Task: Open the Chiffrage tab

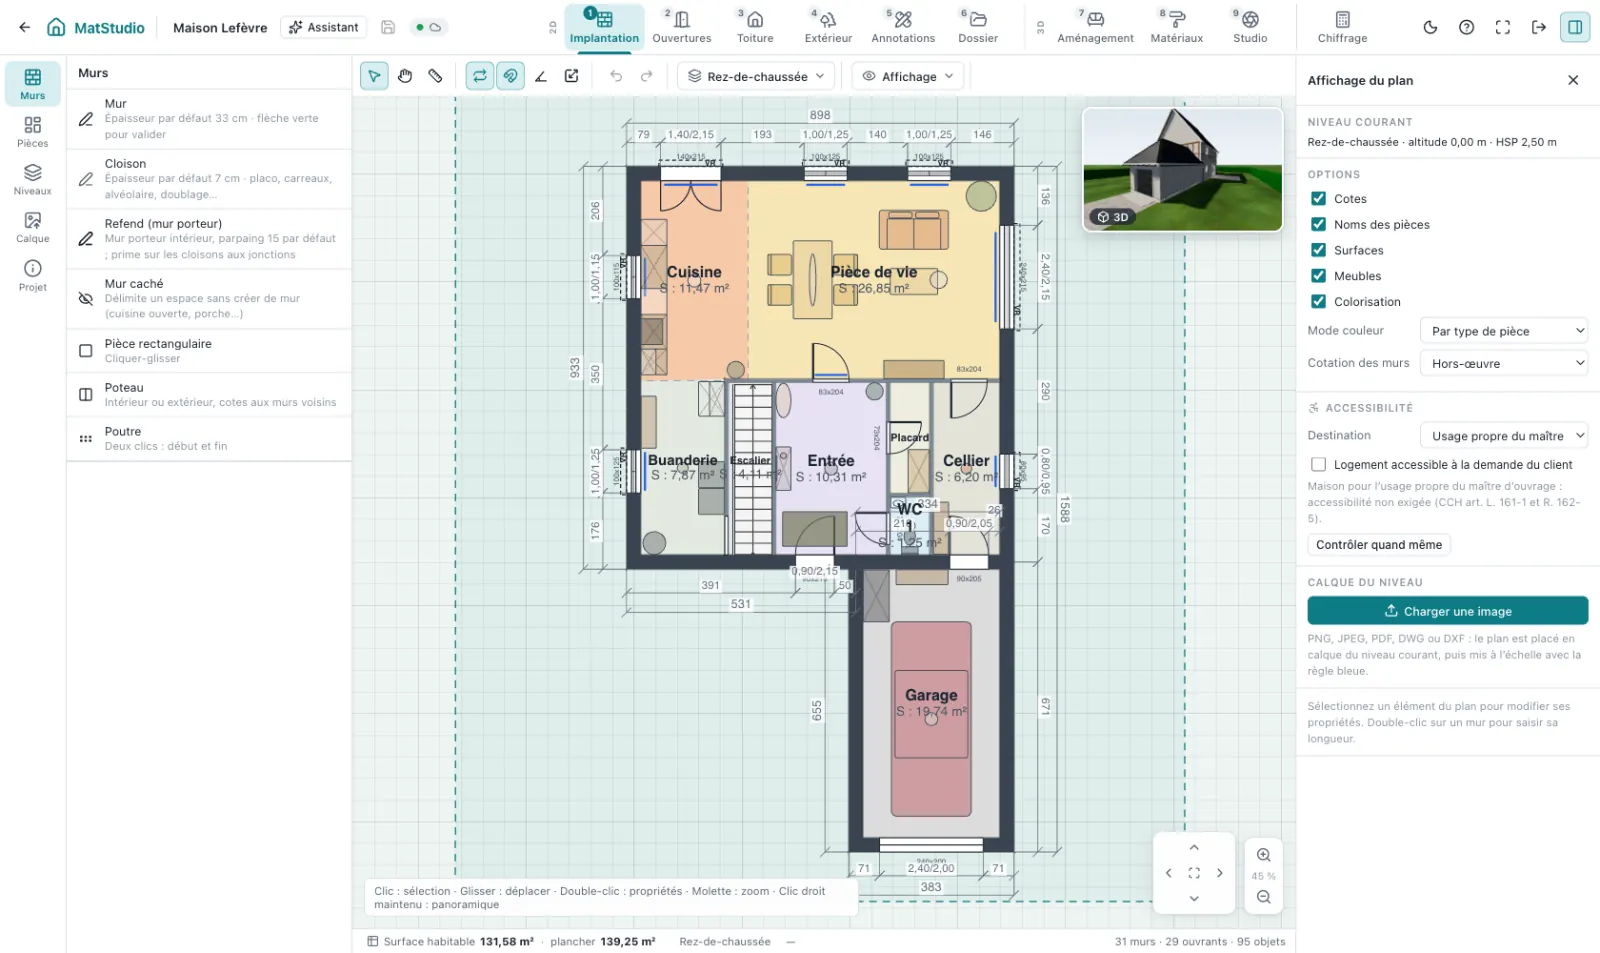Action: pyautogui.click(x=1342, y=27)
